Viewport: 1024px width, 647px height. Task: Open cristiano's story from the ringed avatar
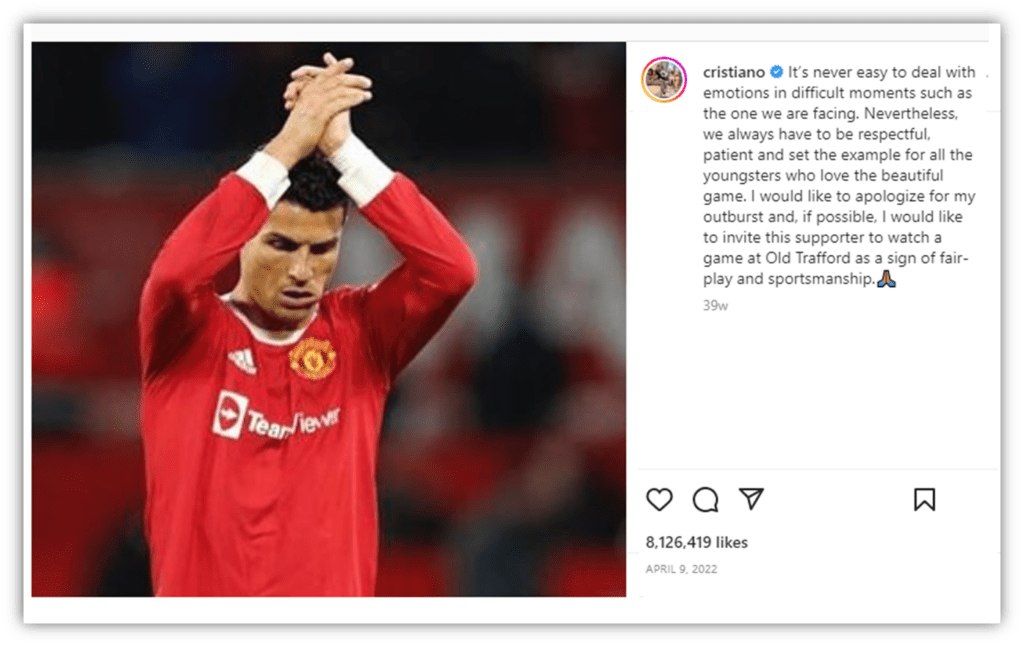664,80
